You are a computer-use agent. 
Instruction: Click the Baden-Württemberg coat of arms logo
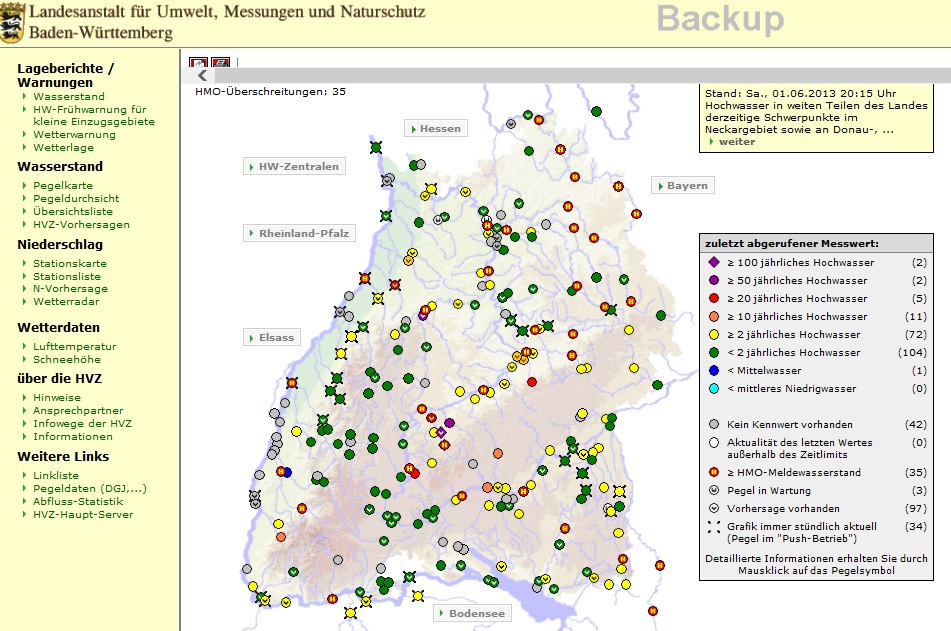click(13, 22)
